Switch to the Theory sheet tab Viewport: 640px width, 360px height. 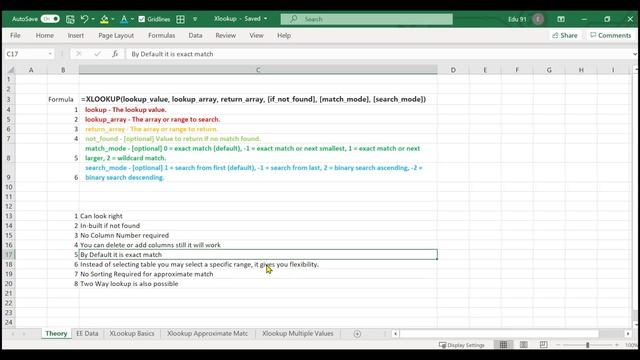[56, 333]
